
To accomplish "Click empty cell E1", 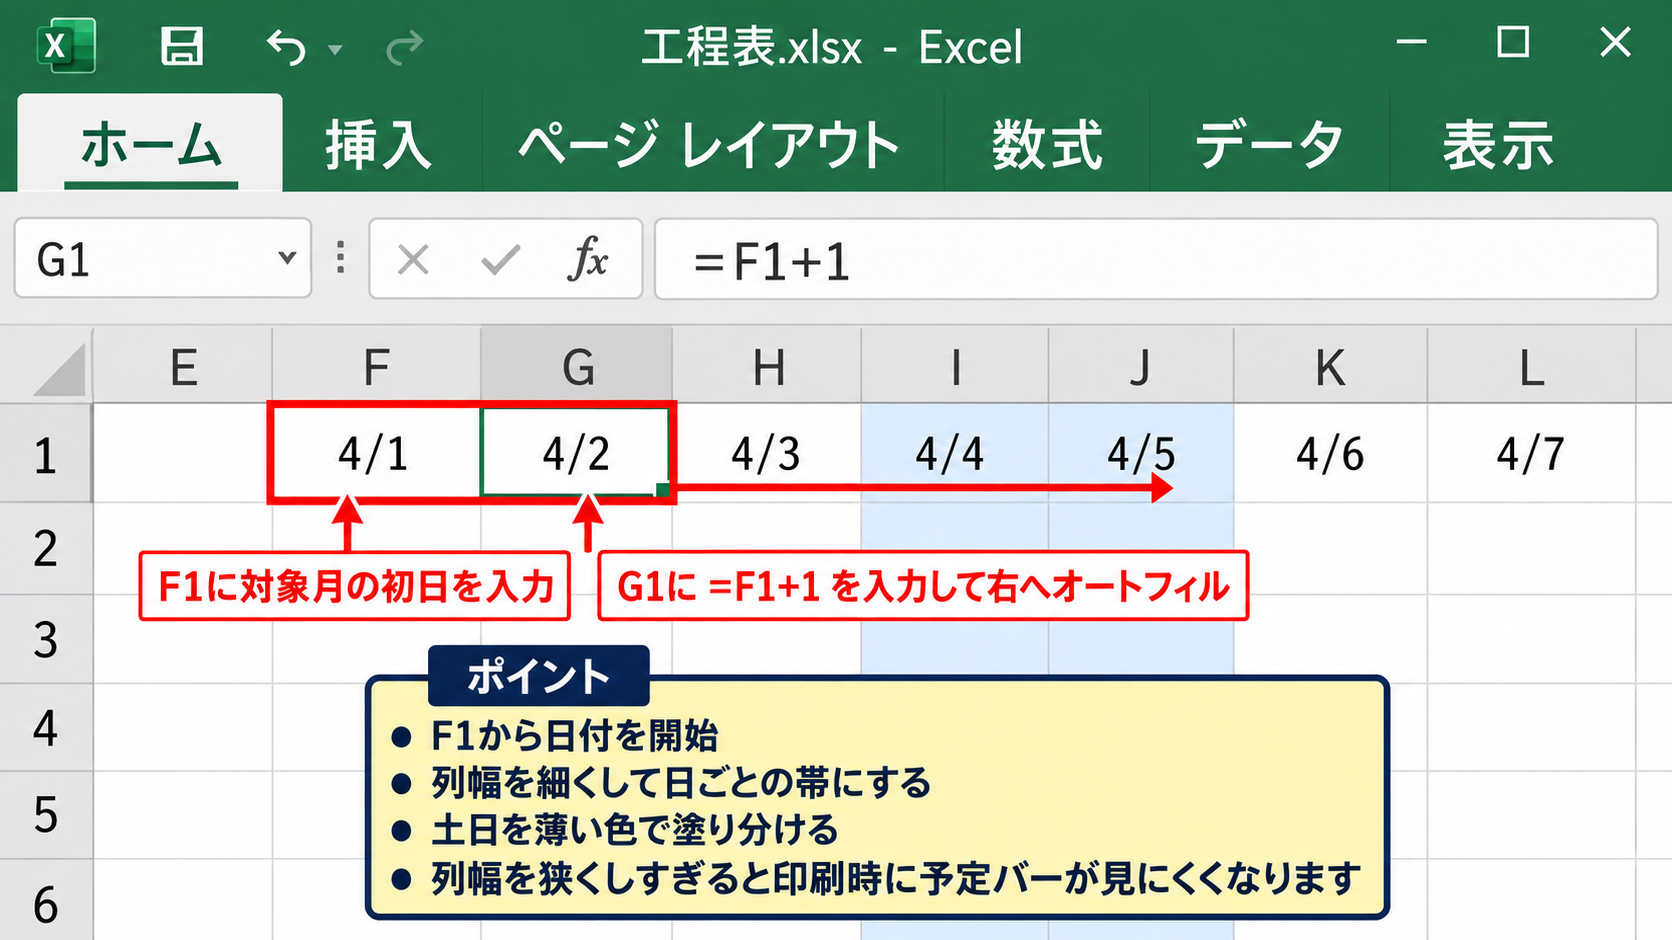I will (183, 453).
